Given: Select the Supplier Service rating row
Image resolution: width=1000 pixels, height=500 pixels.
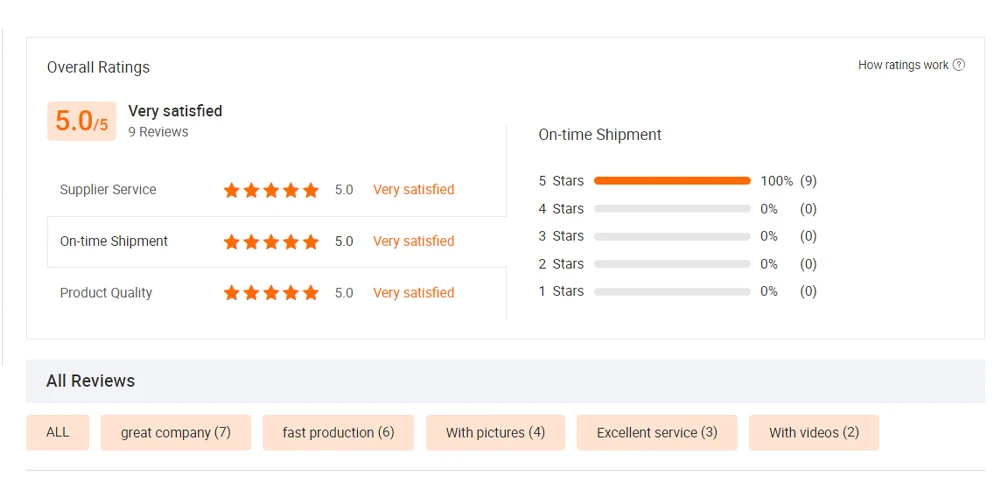Looking at the screenshot, I should point(108,190).
